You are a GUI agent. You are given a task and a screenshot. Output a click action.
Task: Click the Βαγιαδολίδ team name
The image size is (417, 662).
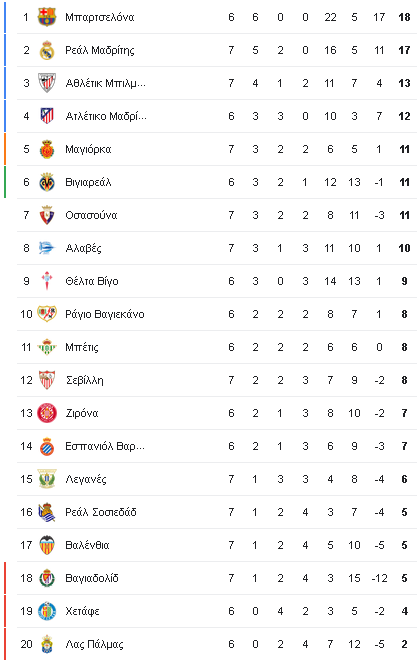point(92,578)
